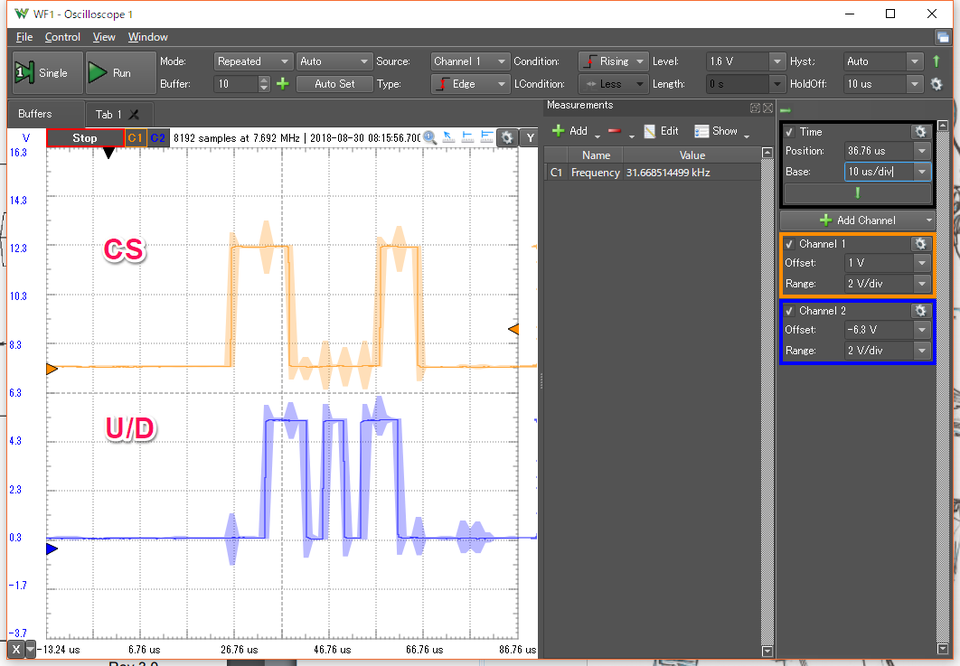Open the Control menu
The height and width of the screenshot is (666, 960).
(62, 37)
